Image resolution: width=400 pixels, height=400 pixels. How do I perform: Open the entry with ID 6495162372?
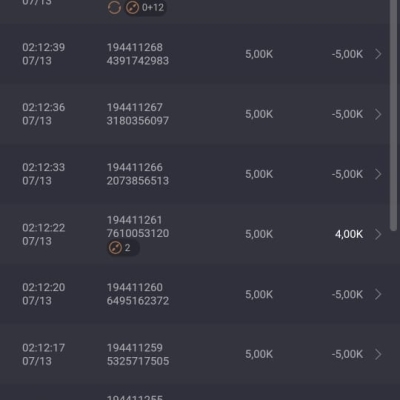(138, 301)
